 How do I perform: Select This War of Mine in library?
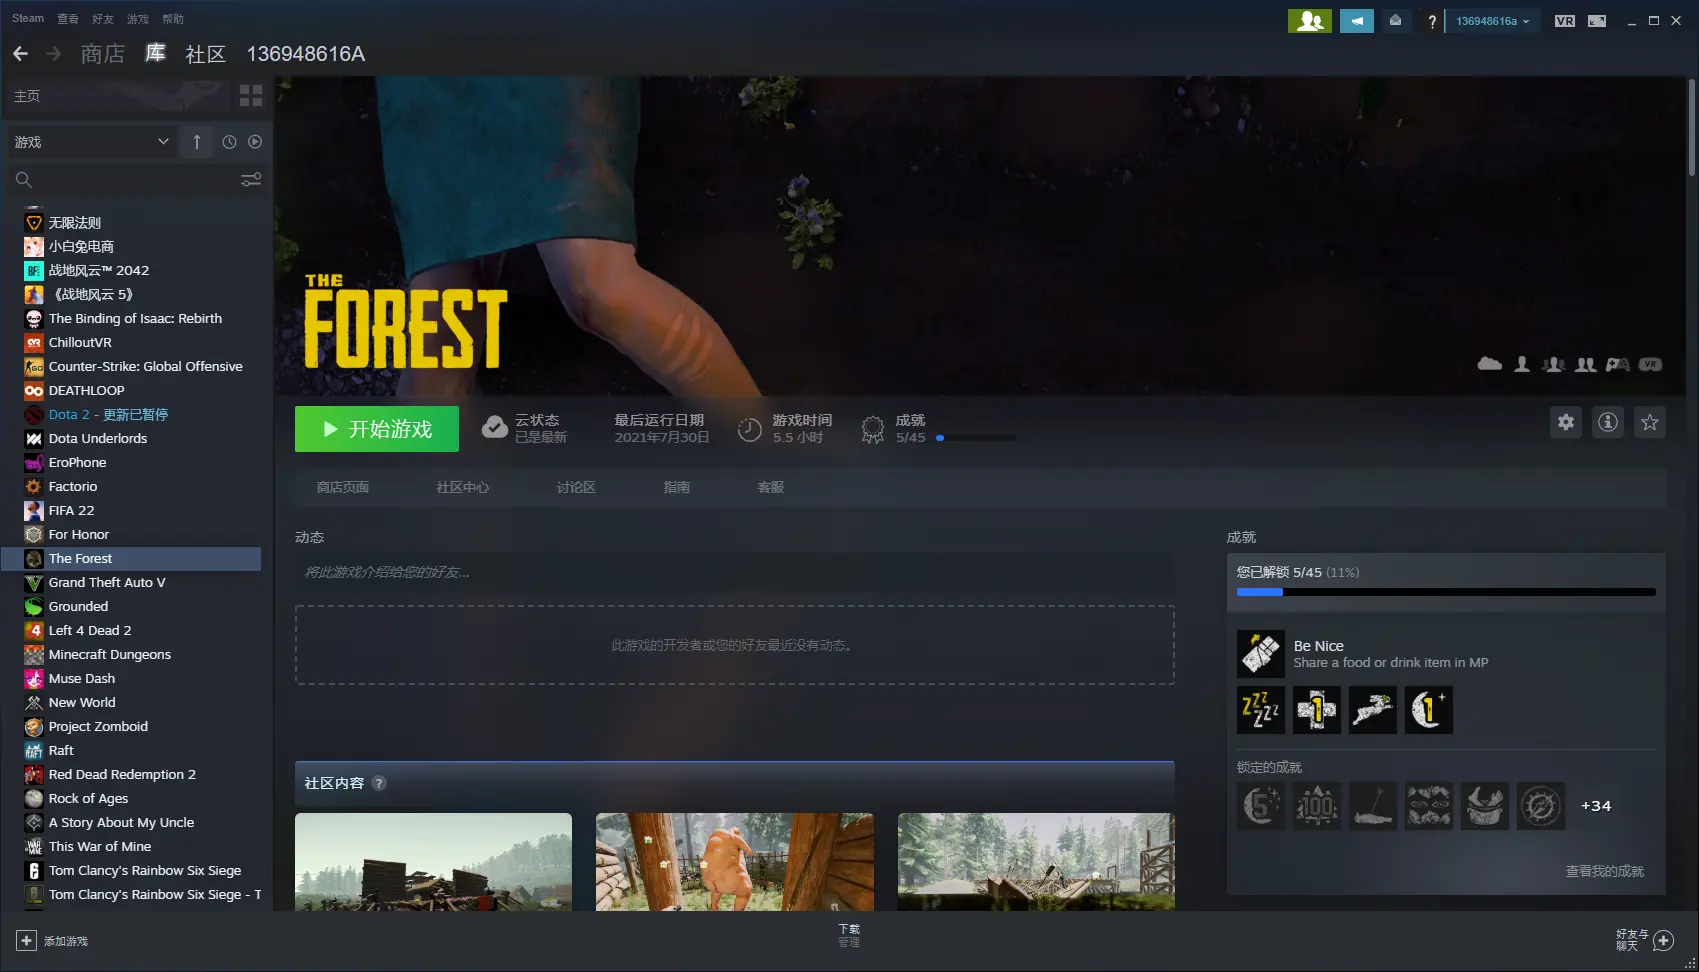(131, 847)
